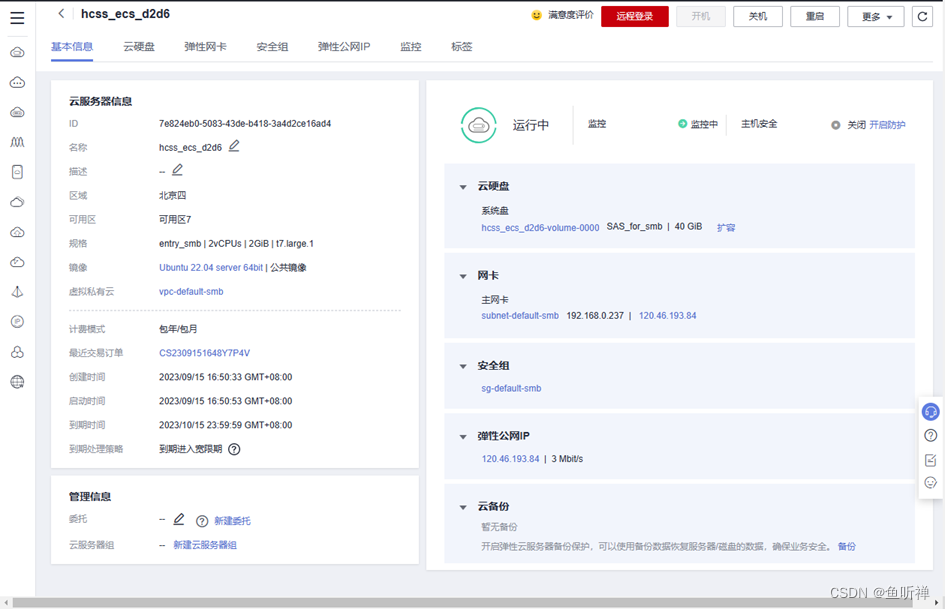Click the 备份 link
Image resolution: width=945 pixels, height=609 pixels.
click(847, 547)
